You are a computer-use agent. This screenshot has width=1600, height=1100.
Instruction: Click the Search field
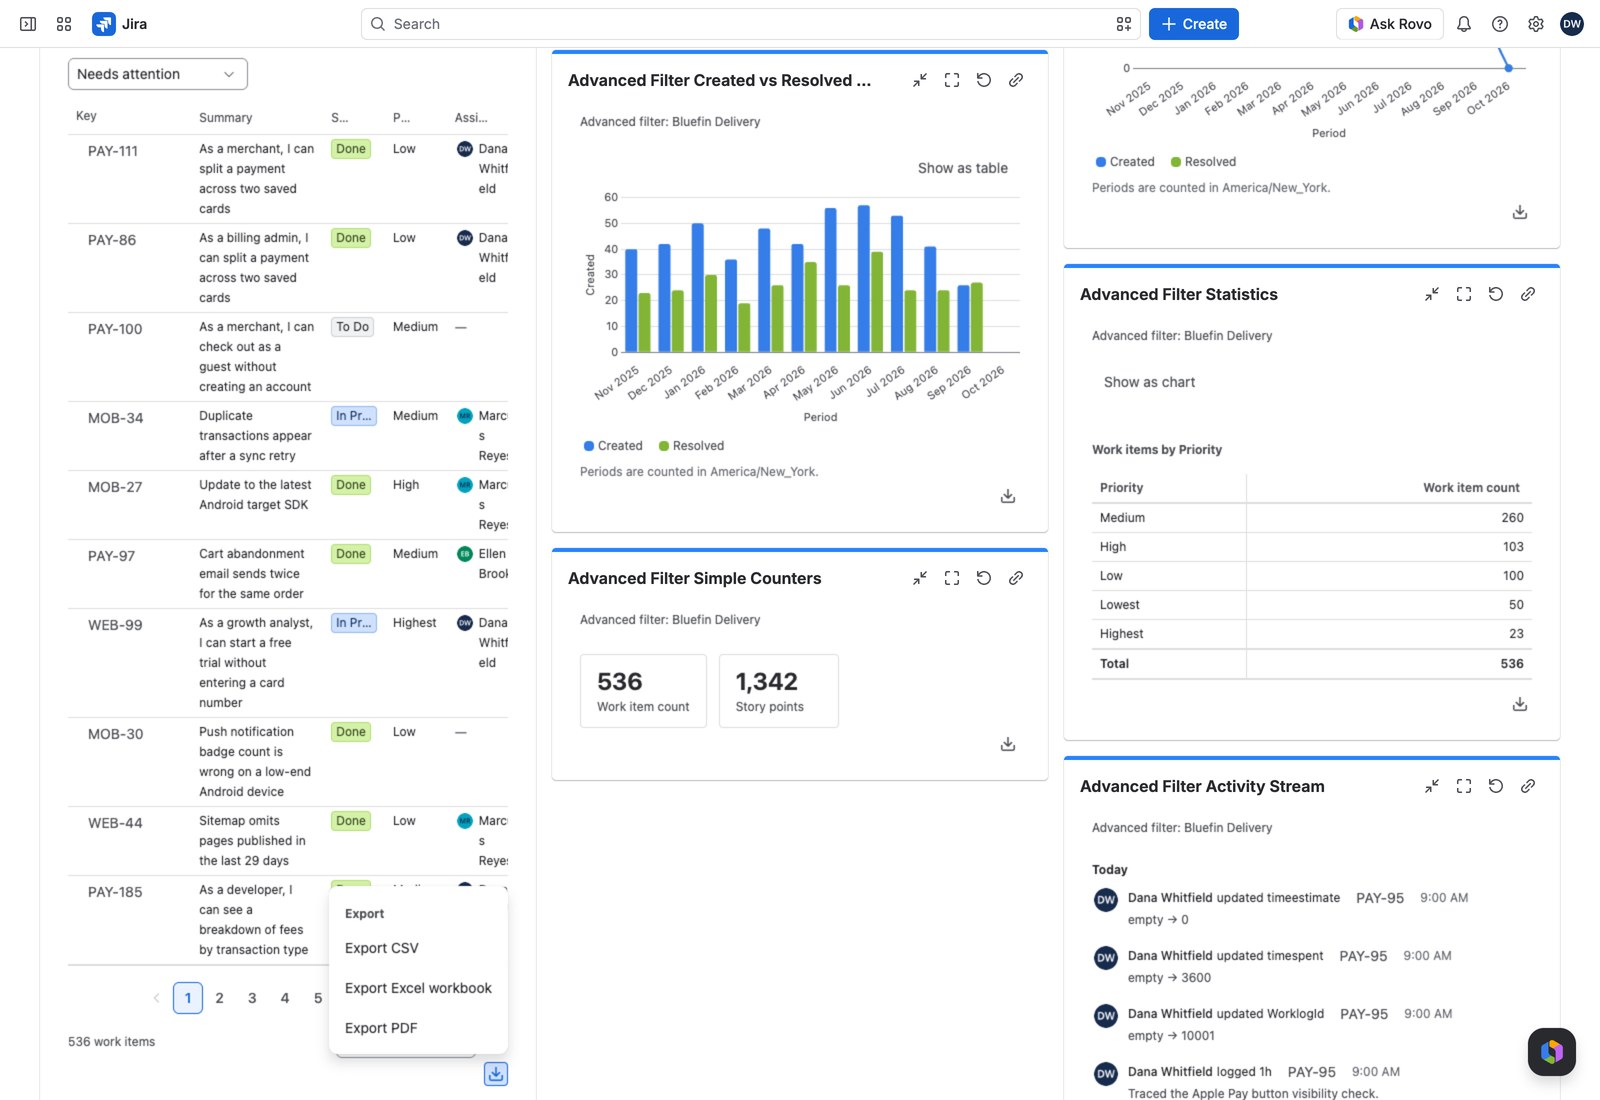[750, 24]
